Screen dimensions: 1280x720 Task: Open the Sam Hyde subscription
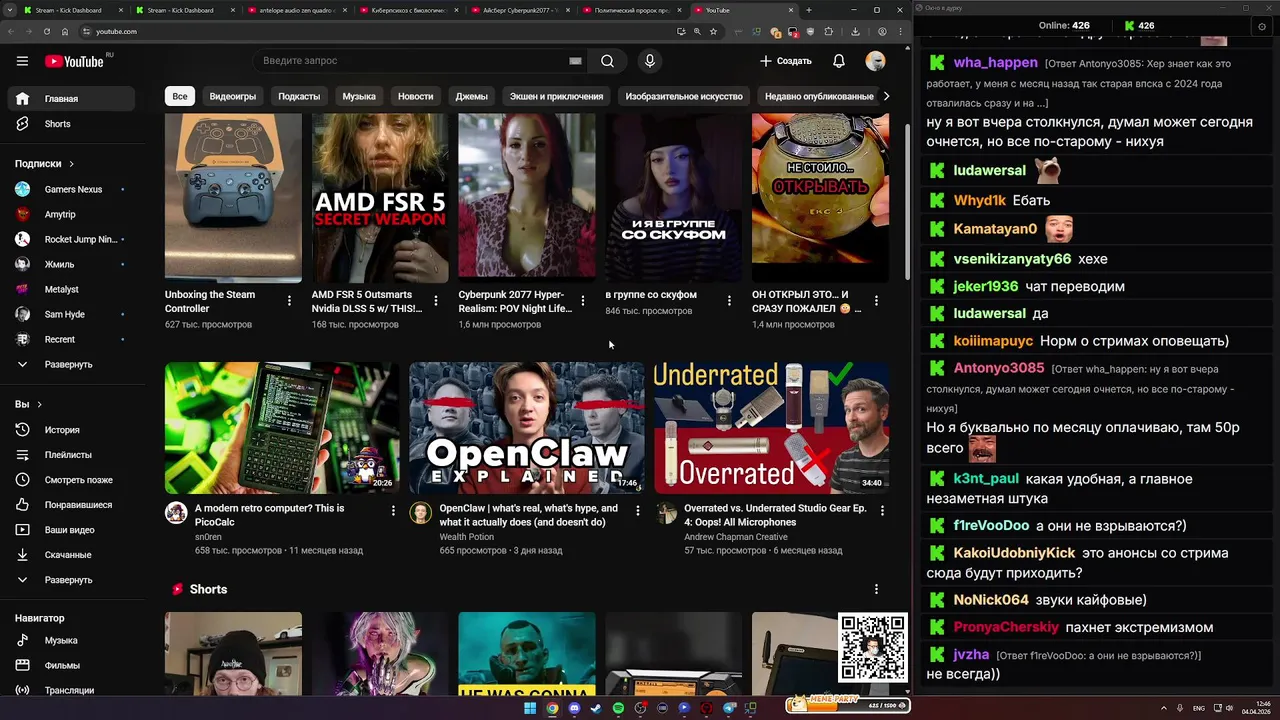coord(70,314)
